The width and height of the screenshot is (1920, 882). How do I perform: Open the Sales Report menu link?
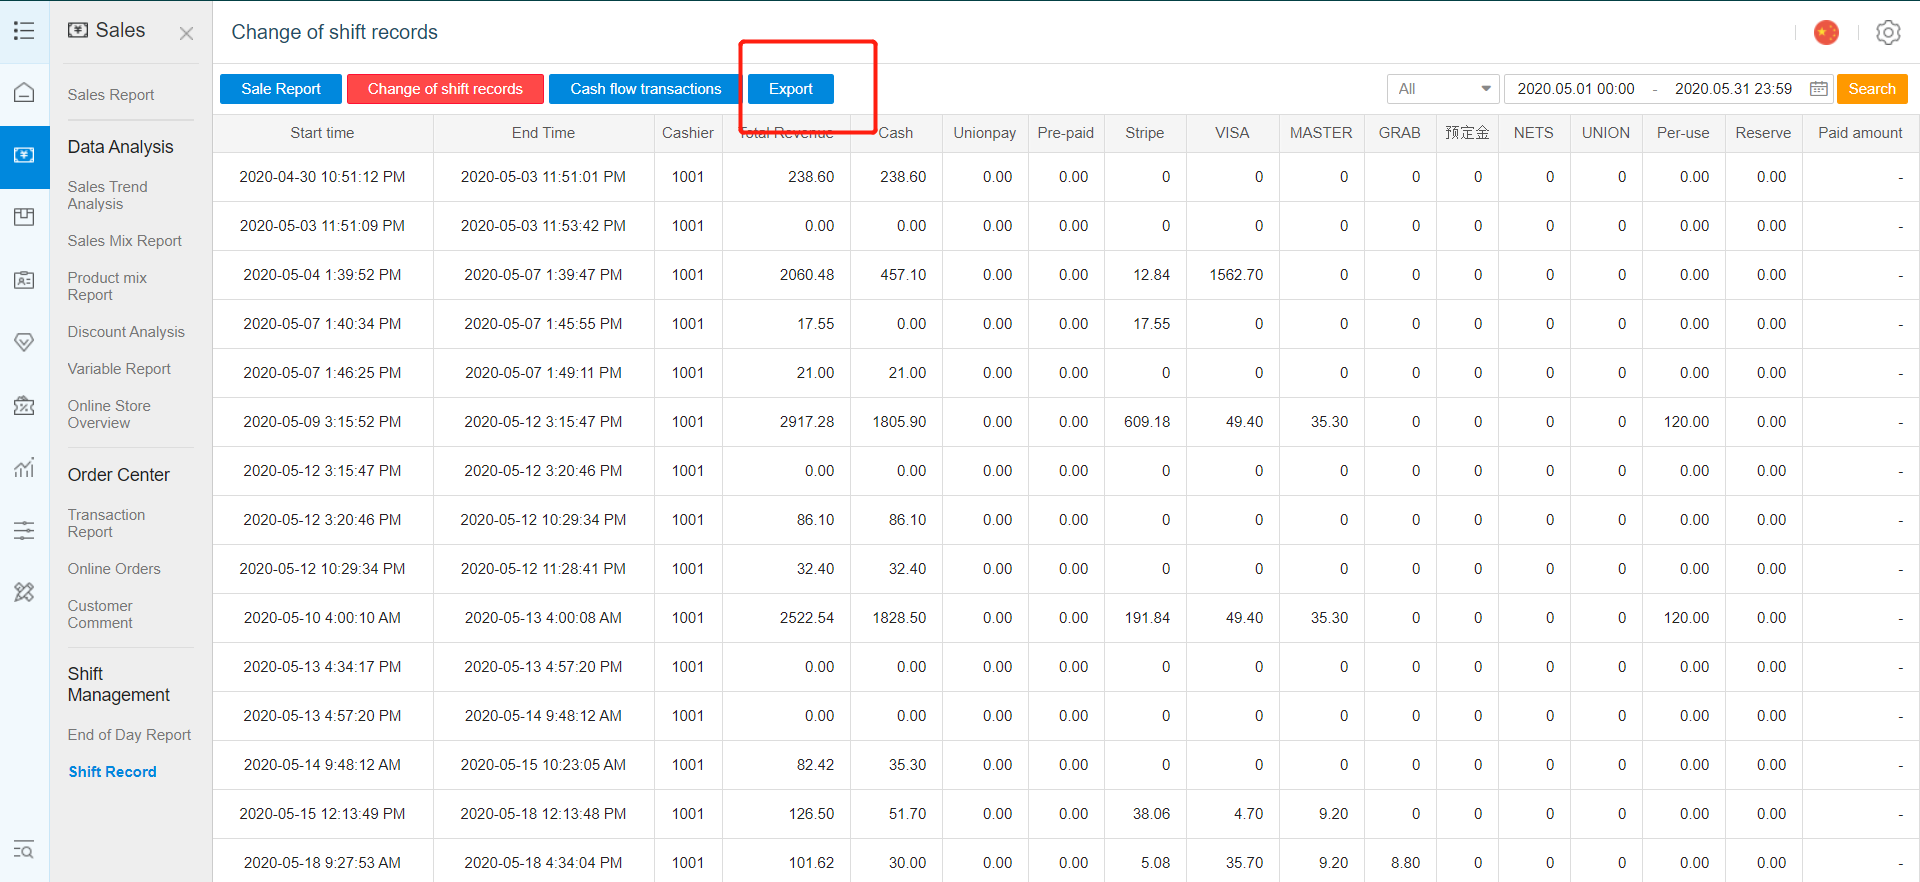tap(111, 95)
